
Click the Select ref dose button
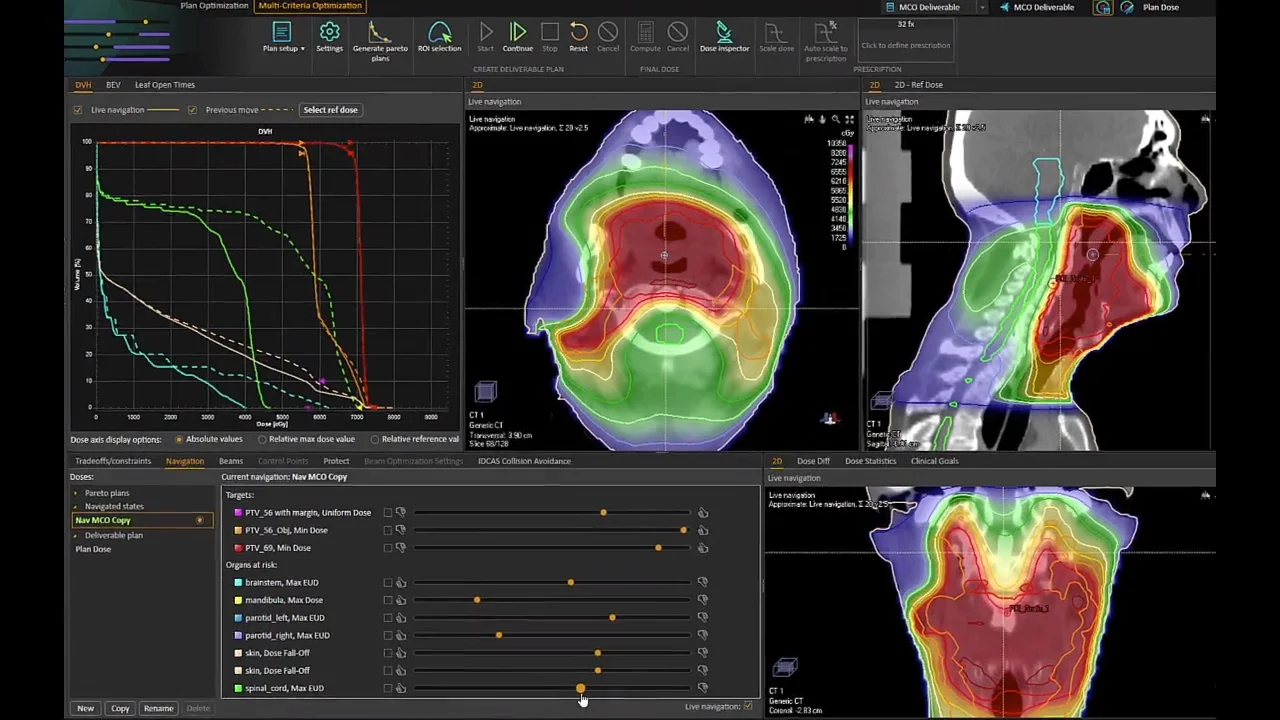[x=331, y=110]
